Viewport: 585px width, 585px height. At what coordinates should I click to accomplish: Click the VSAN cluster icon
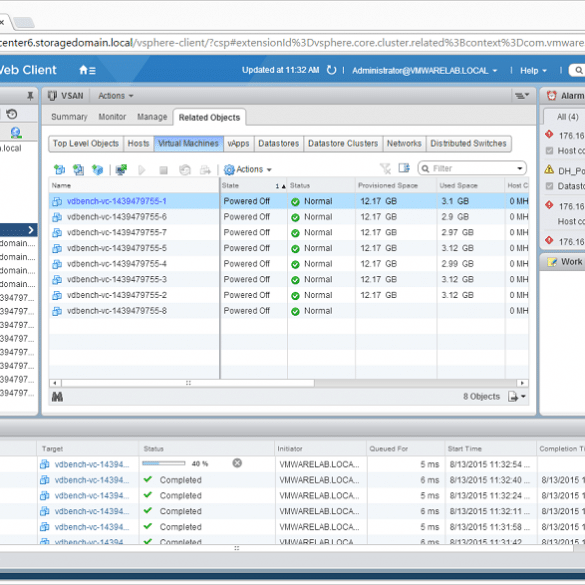click(x=52, y=96)
